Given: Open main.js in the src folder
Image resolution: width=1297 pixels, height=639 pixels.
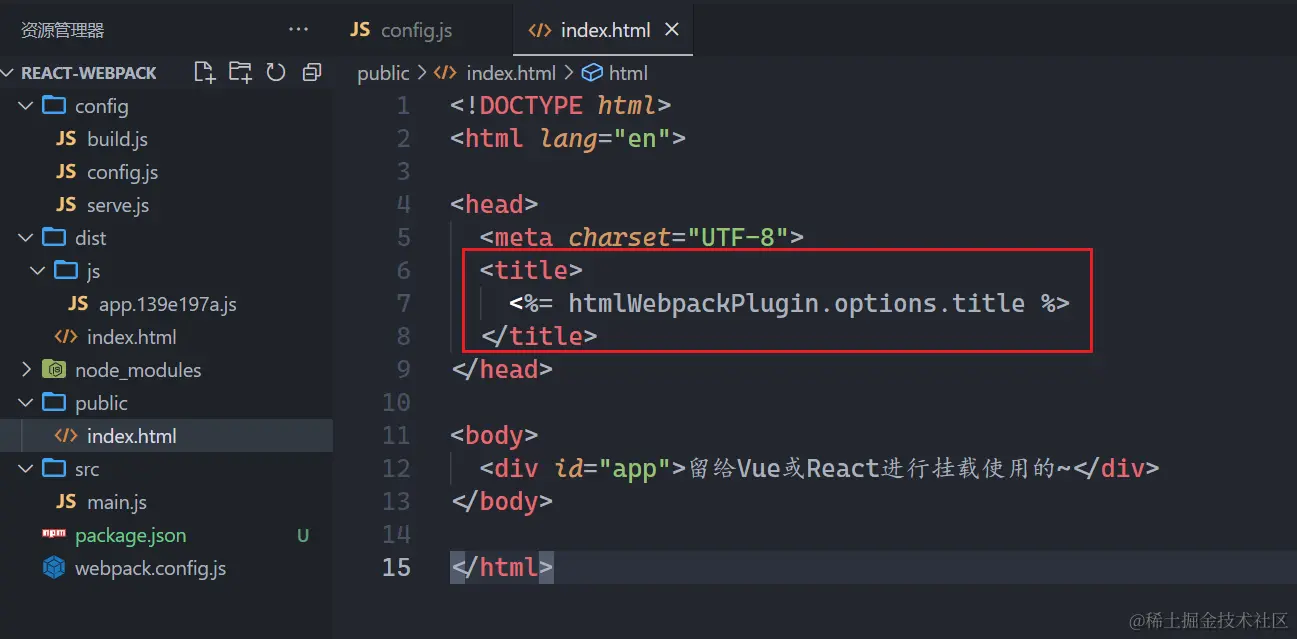Looking at the screenshot, I should point(117,502).
